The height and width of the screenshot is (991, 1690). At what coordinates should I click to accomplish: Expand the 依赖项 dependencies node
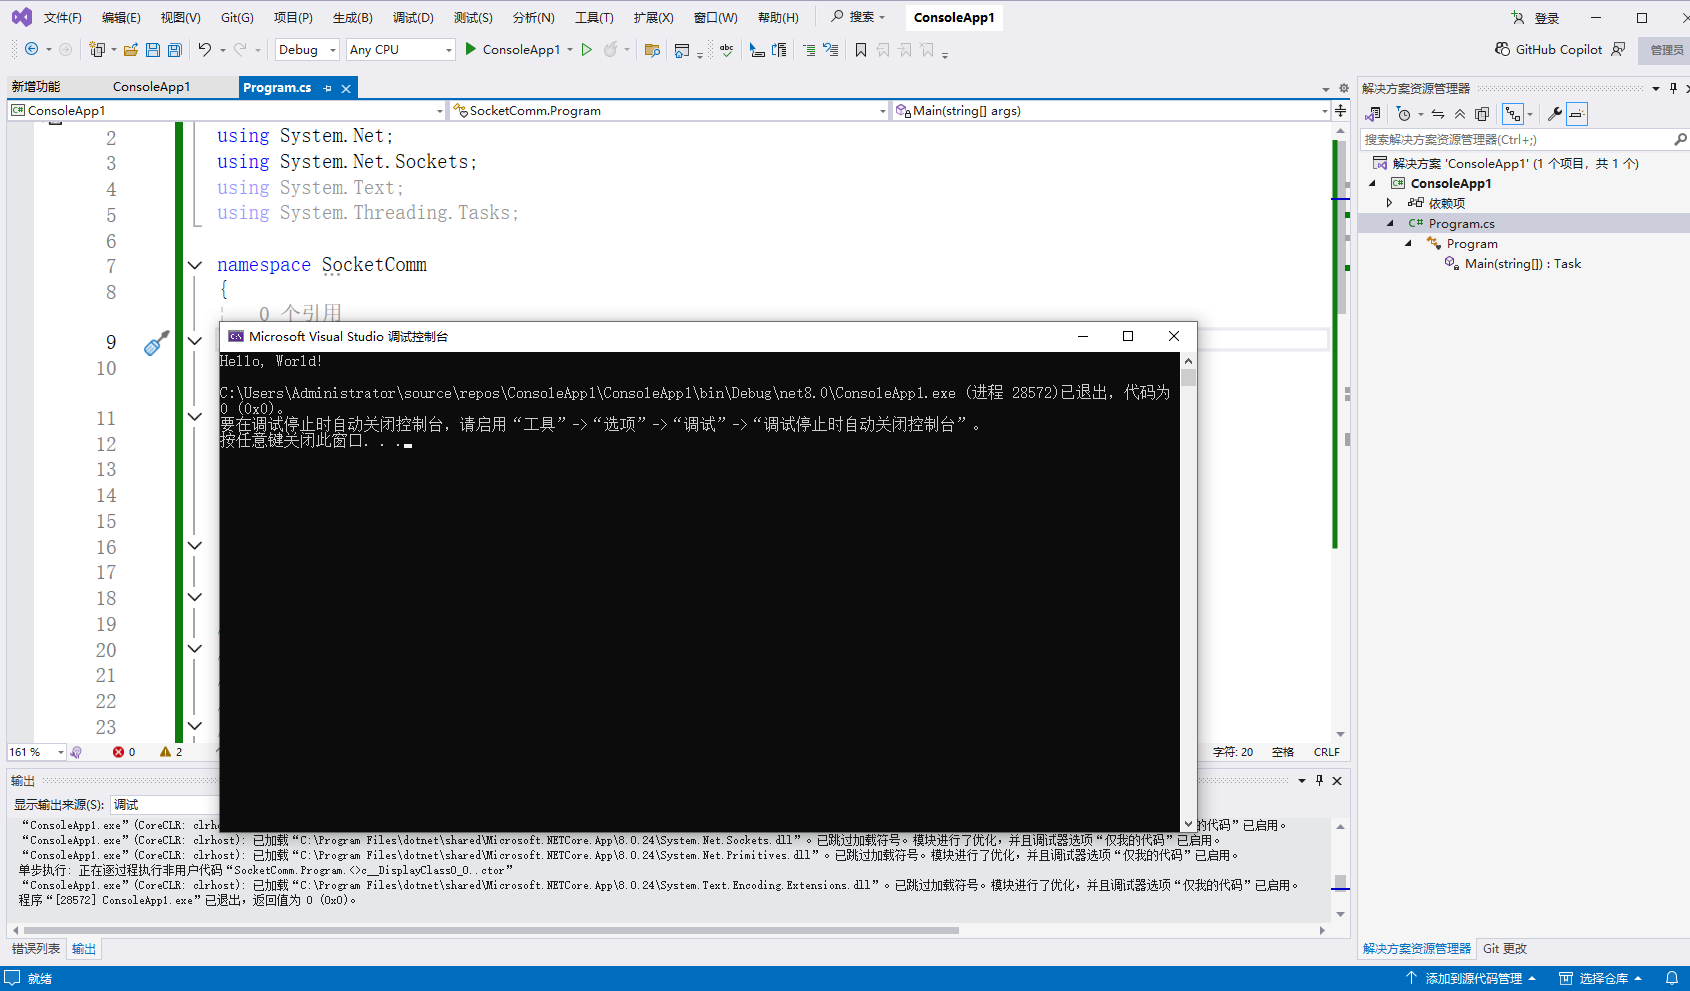1389,203
